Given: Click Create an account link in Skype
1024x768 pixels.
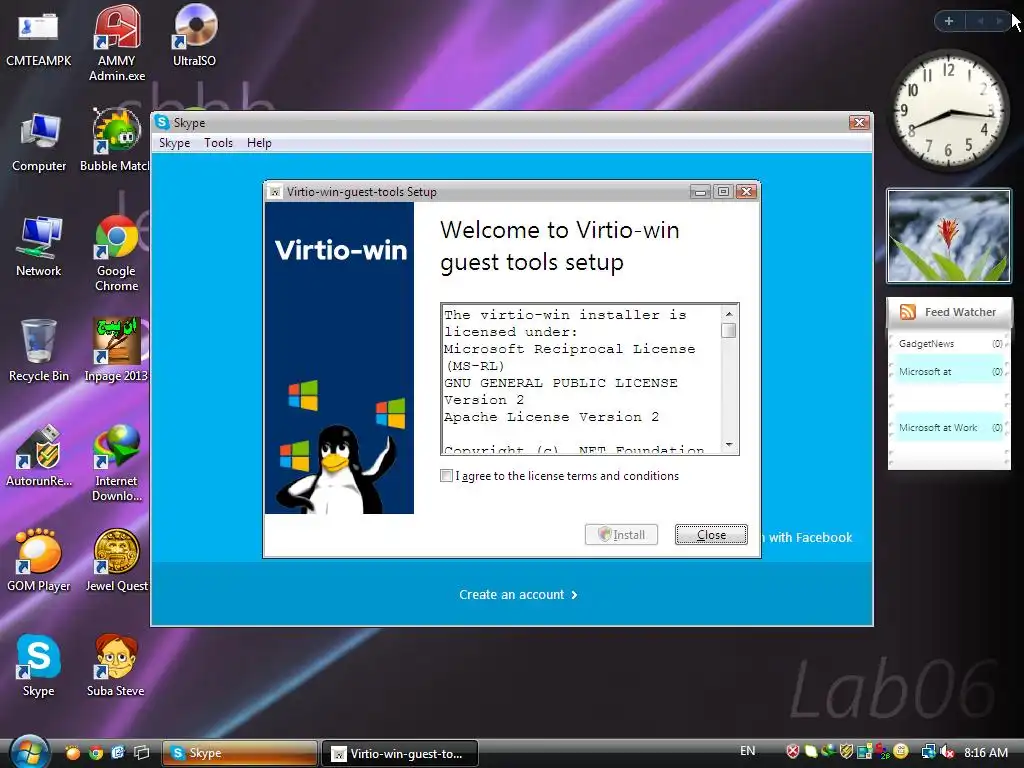Looking at the screenshot, I should [518, 595].
